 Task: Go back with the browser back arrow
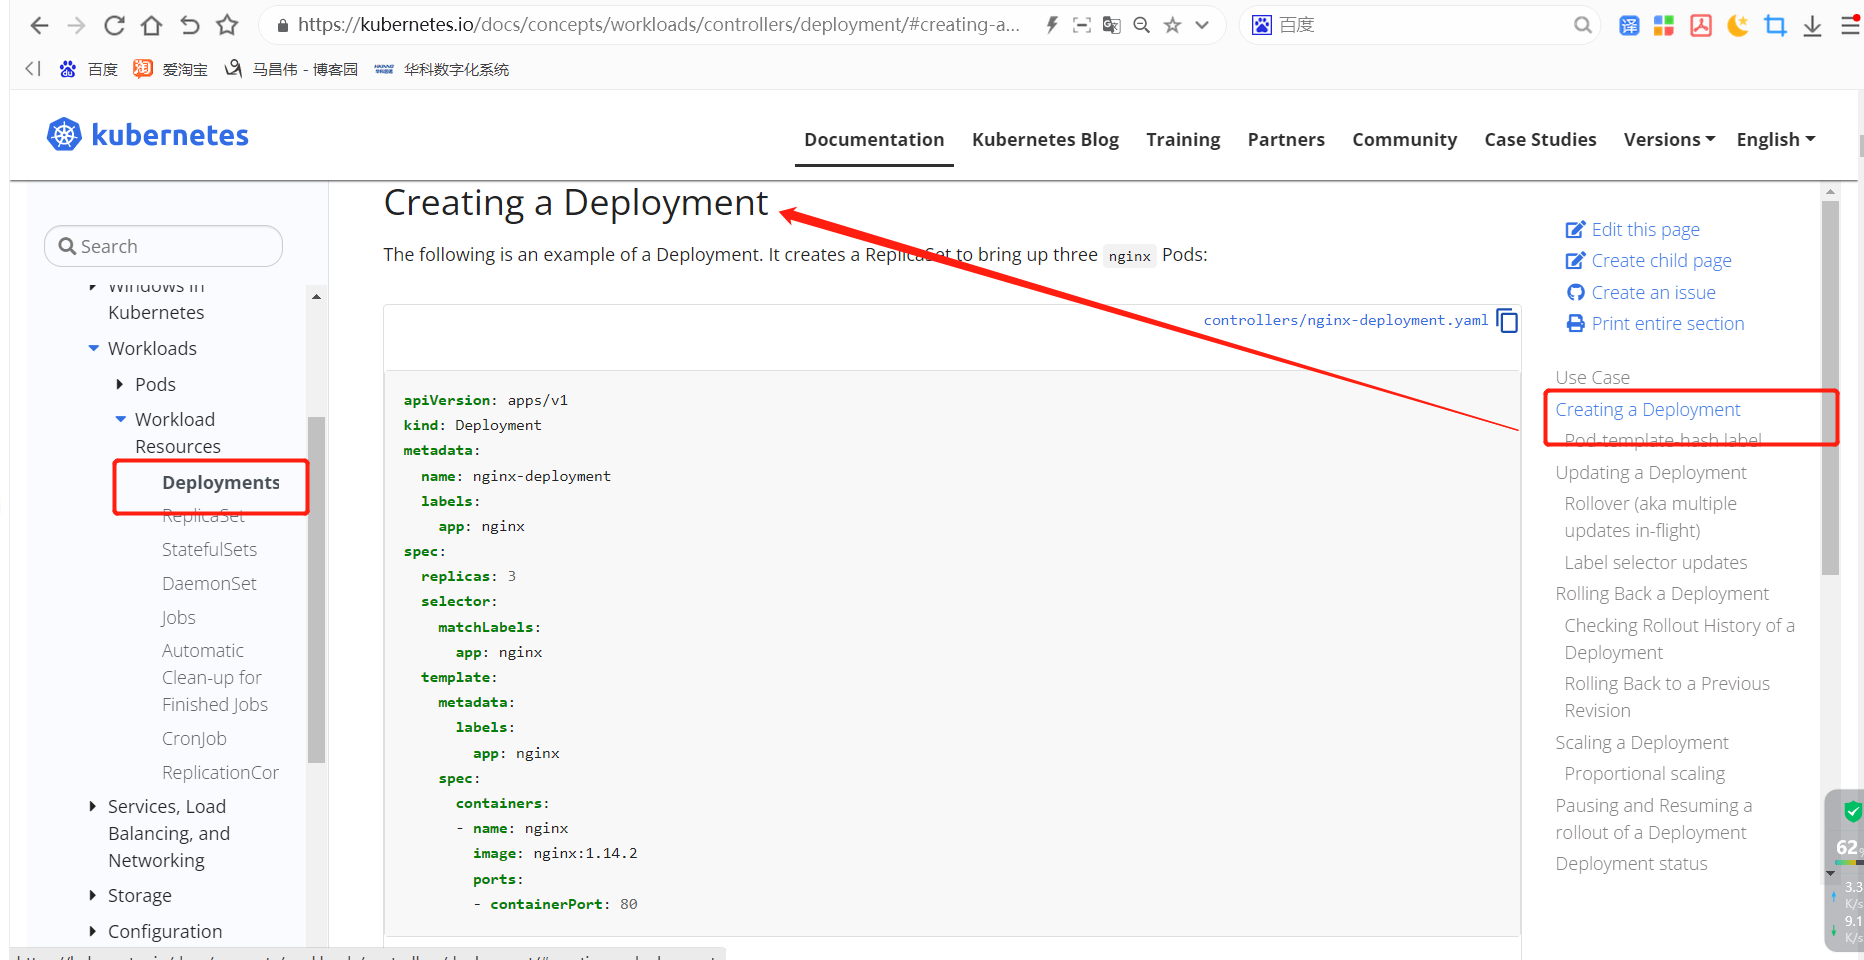pos(39,25)
